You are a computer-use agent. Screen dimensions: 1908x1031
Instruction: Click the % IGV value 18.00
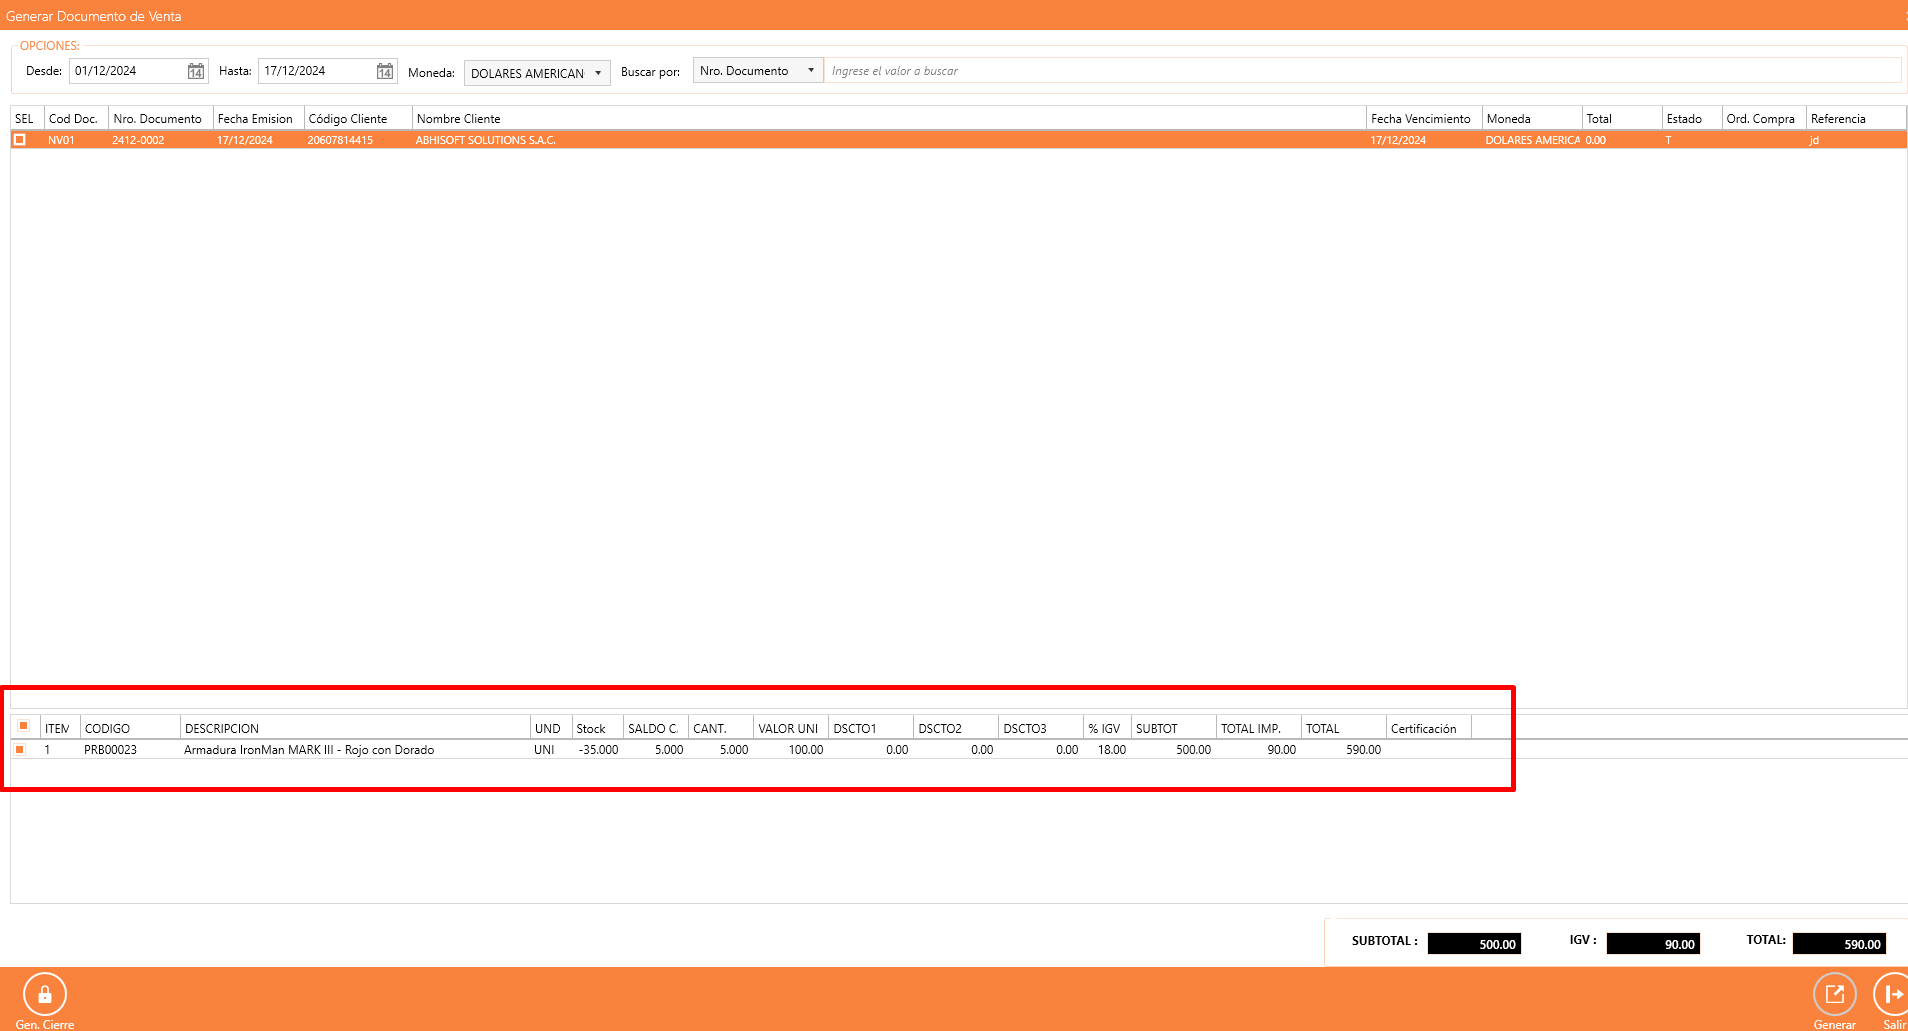coord(1112,749)
